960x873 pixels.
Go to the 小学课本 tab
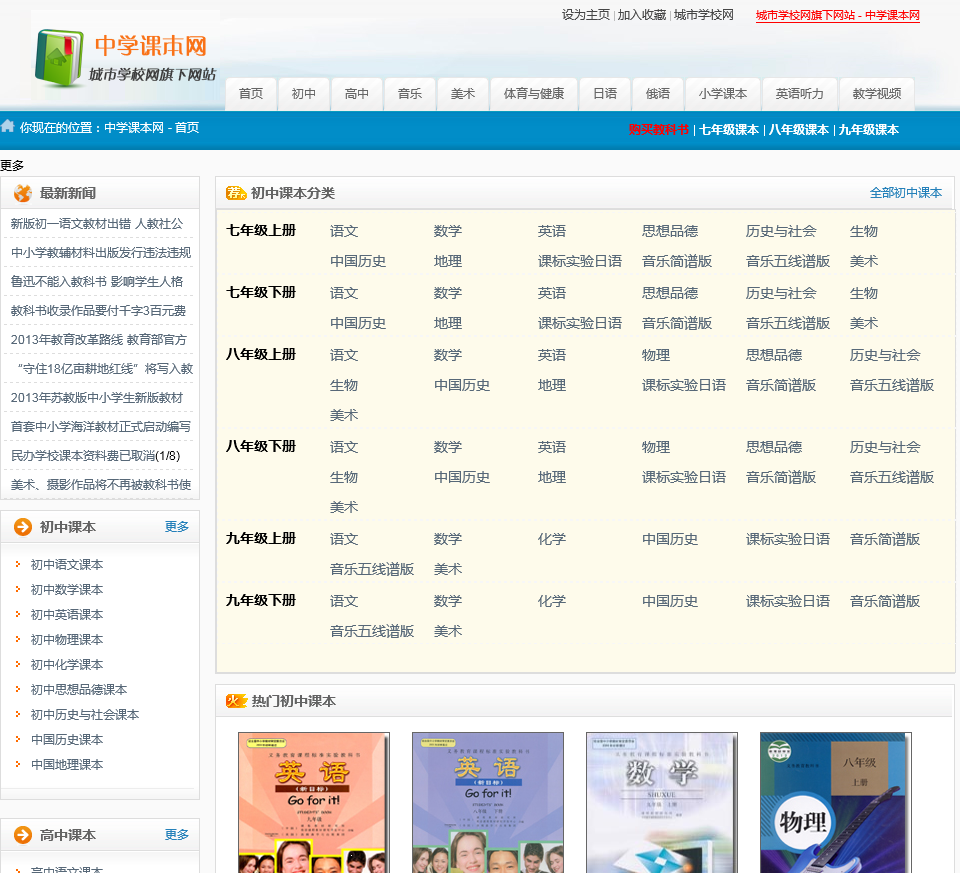coord(723,94)
